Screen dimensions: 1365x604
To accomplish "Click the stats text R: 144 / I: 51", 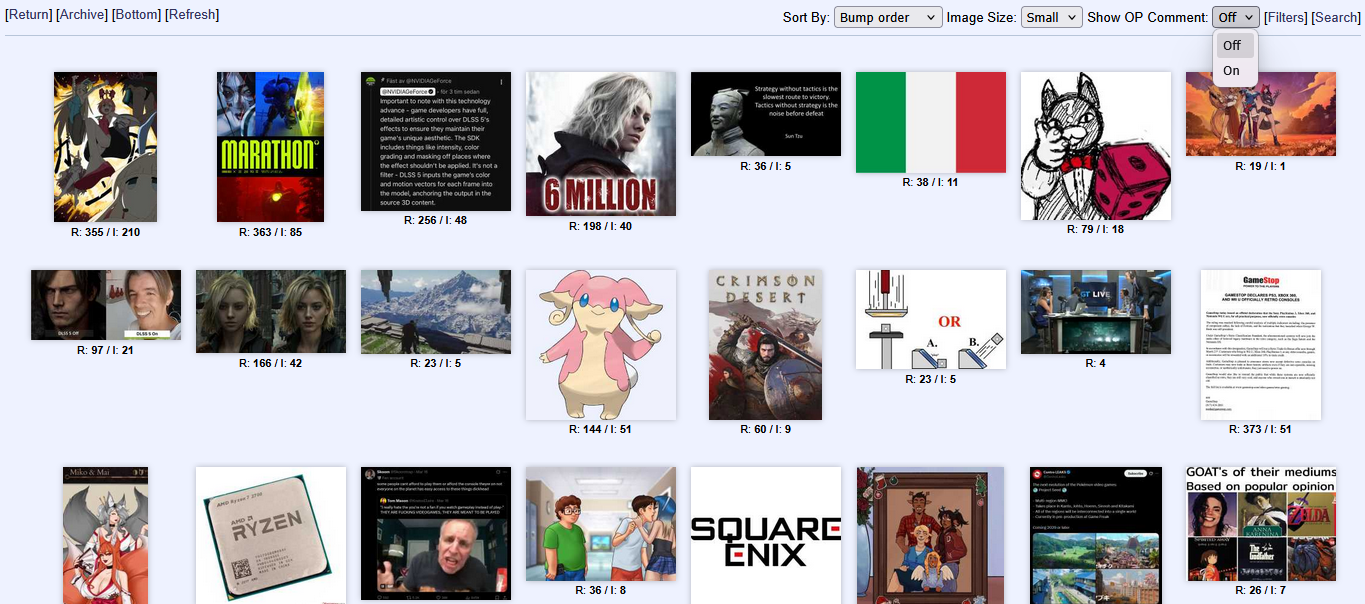I will point(600,429).
